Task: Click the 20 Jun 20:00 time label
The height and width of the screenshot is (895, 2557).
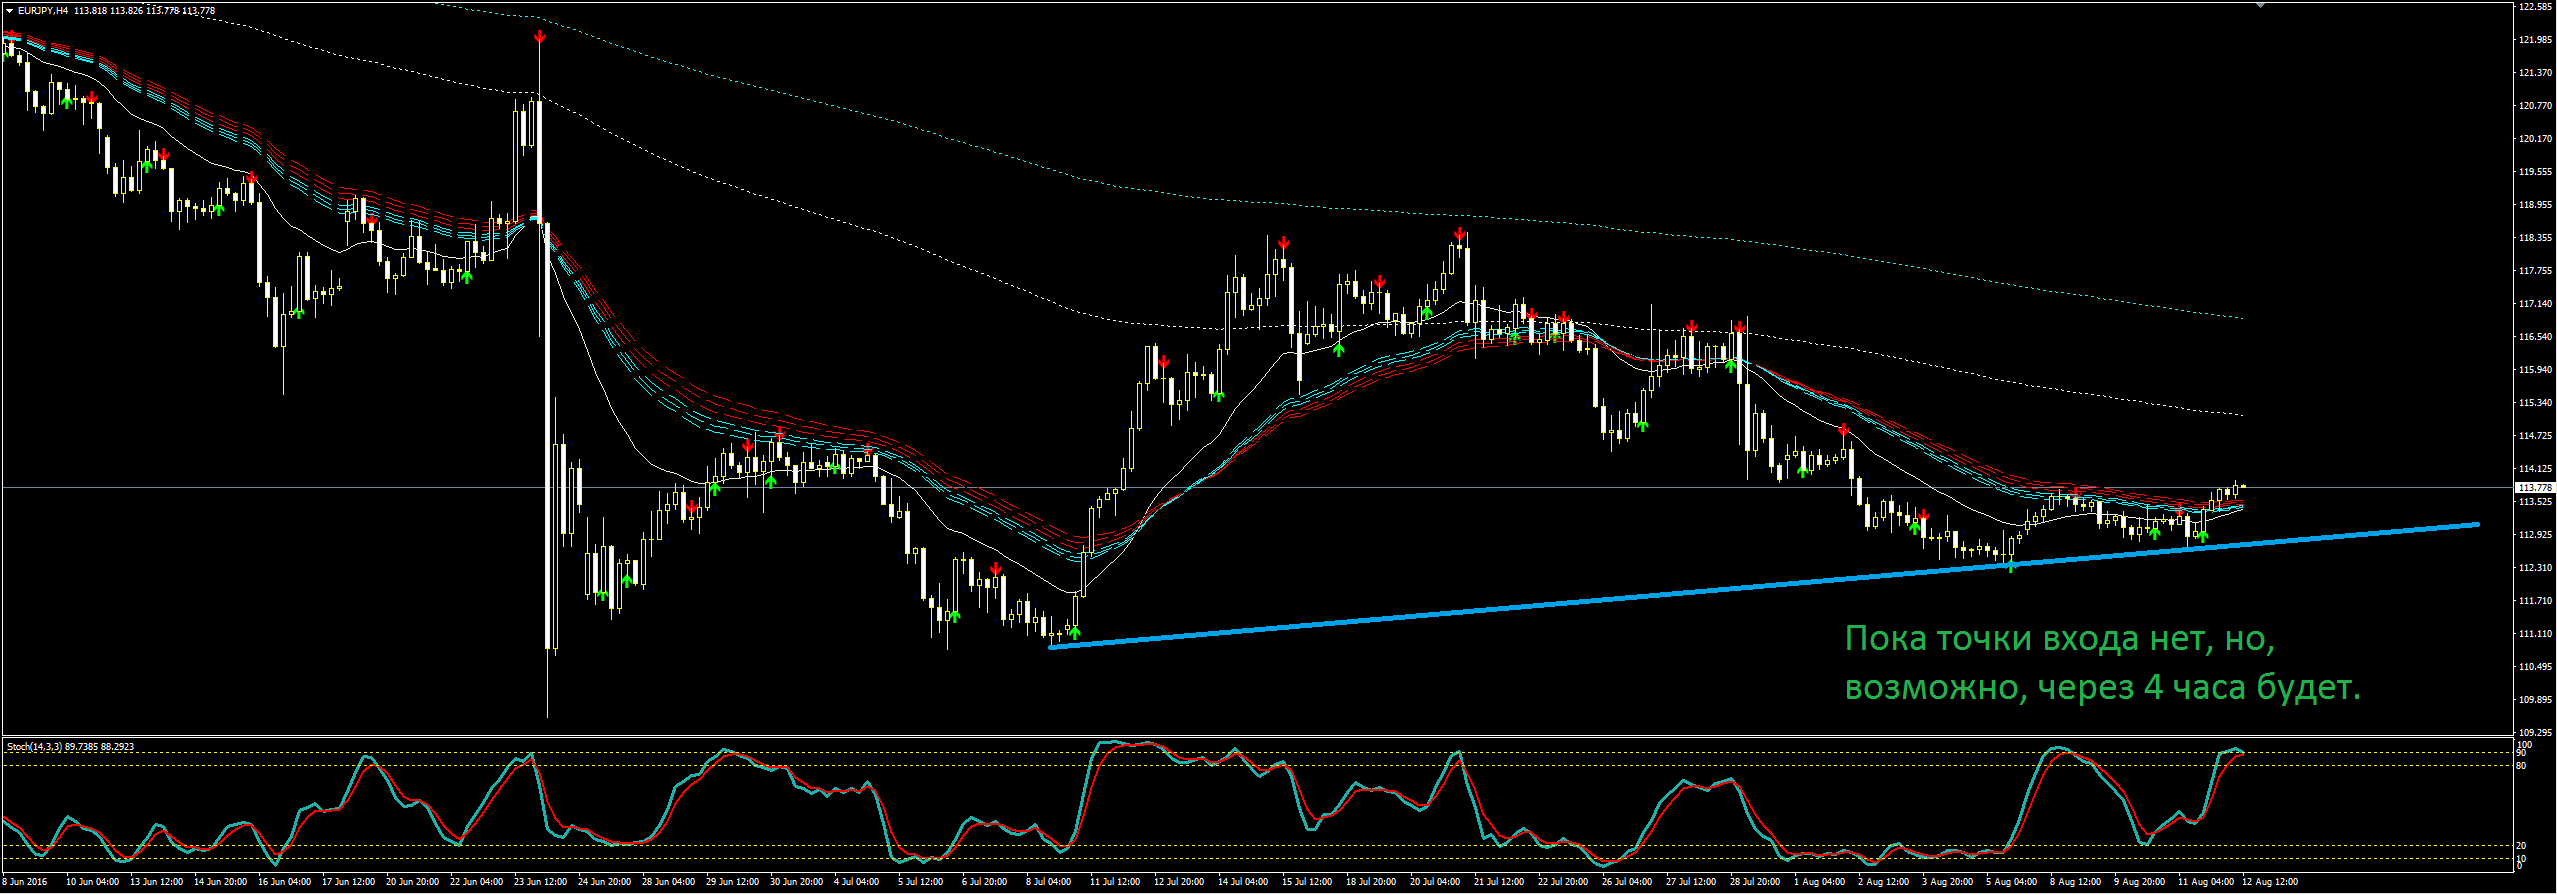Action: point(412,882)
